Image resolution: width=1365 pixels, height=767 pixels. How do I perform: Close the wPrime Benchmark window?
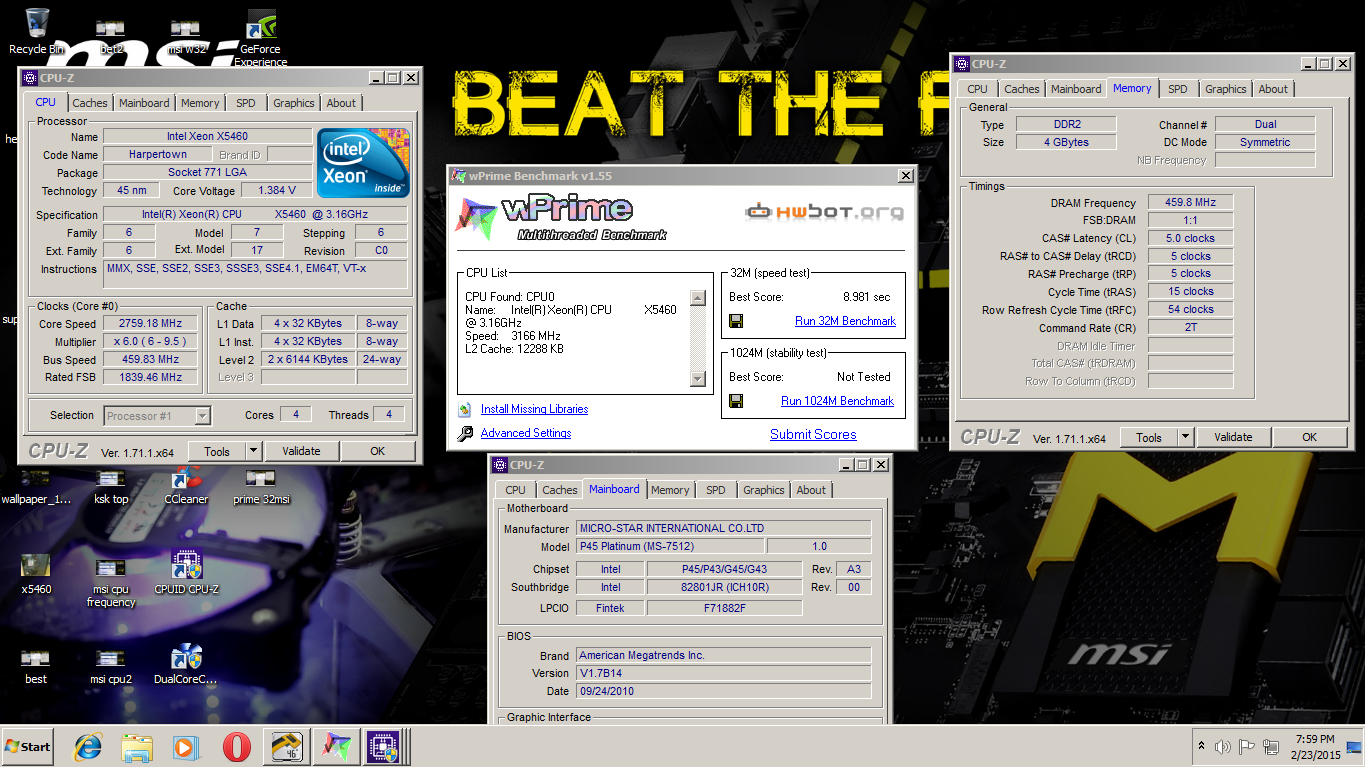(905, 176)
